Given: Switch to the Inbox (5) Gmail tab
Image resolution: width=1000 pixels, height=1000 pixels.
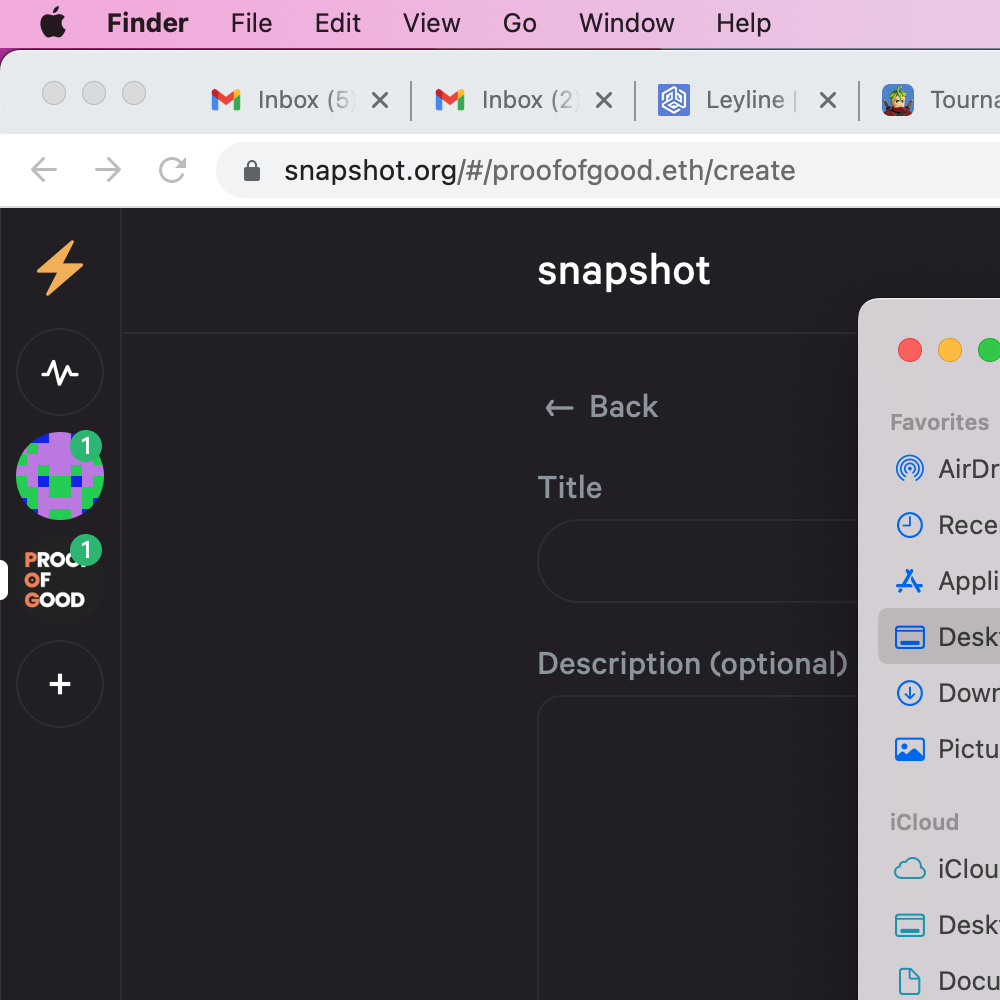Looking at the screenshot, I should [290, 100].
